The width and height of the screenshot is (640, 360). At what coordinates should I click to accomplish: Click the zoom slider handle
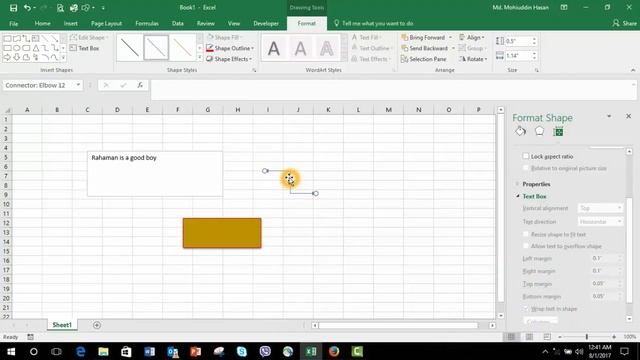[x=587, y=337]
